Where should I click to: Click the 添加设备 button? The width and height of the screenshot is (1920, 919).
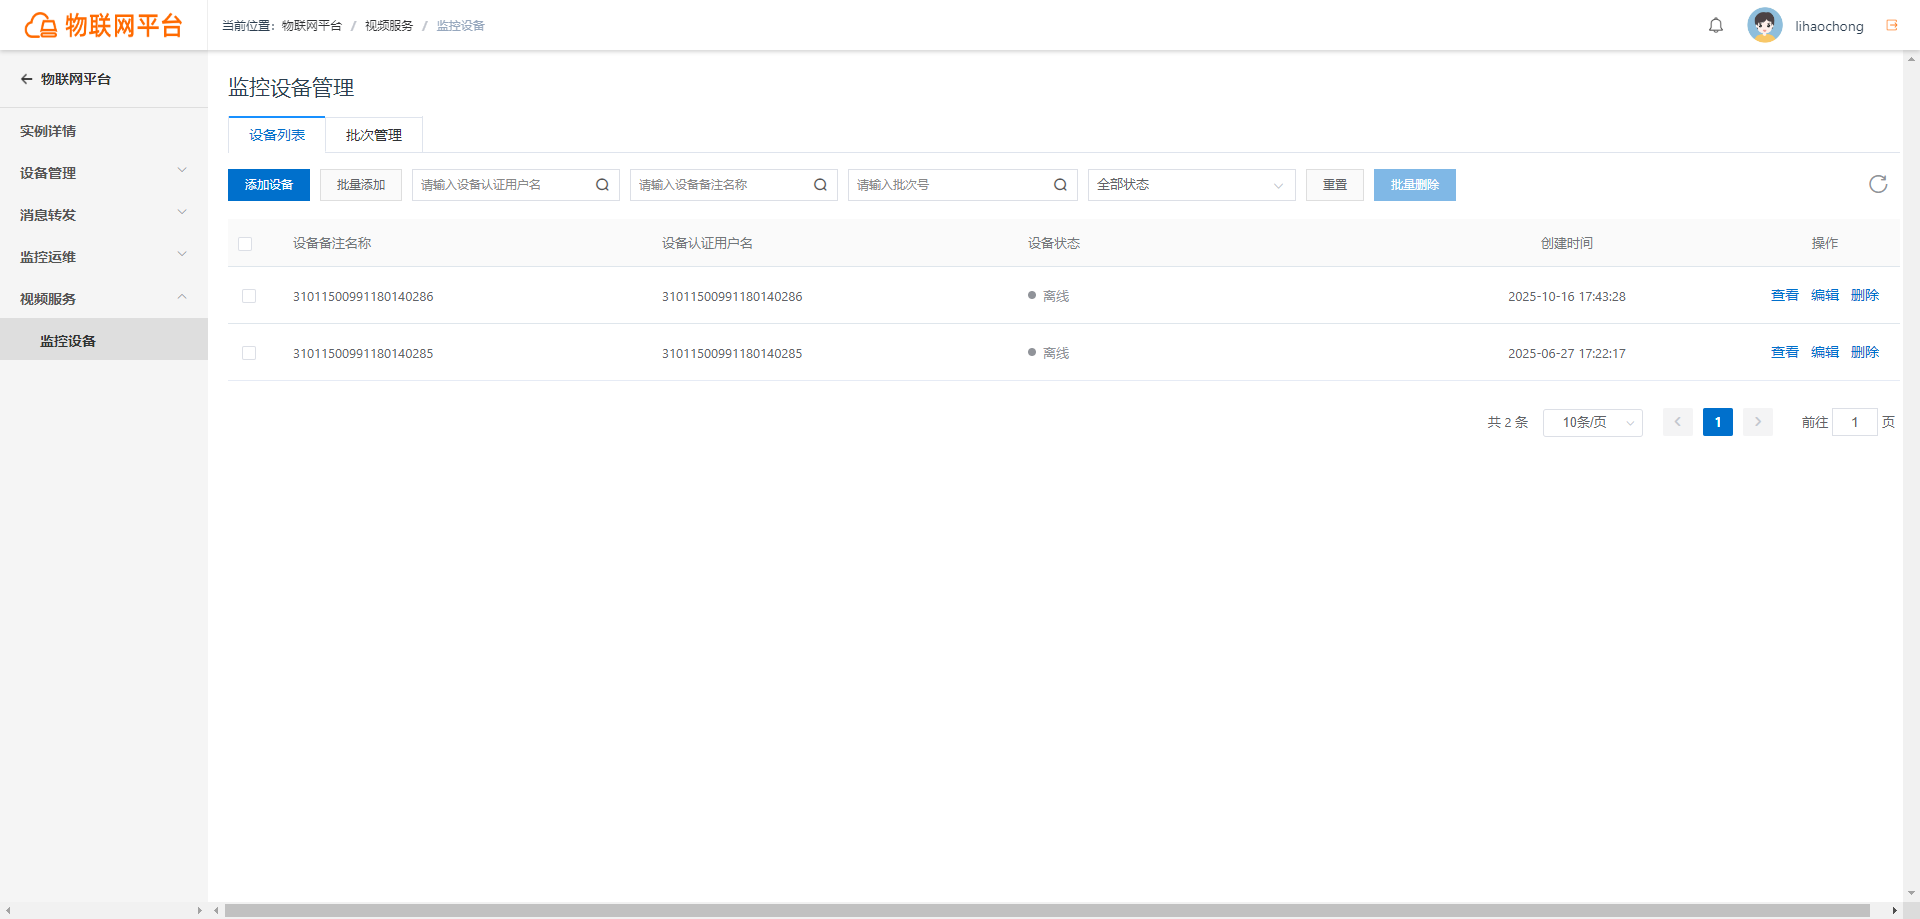[269, 185]
